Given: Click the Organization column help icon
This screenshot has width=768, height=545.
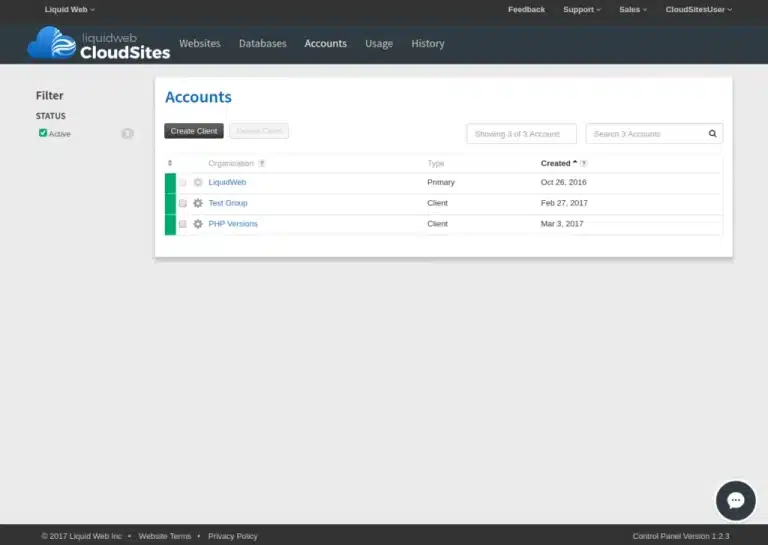Looking at the screenshot, I should coord(262,164).
